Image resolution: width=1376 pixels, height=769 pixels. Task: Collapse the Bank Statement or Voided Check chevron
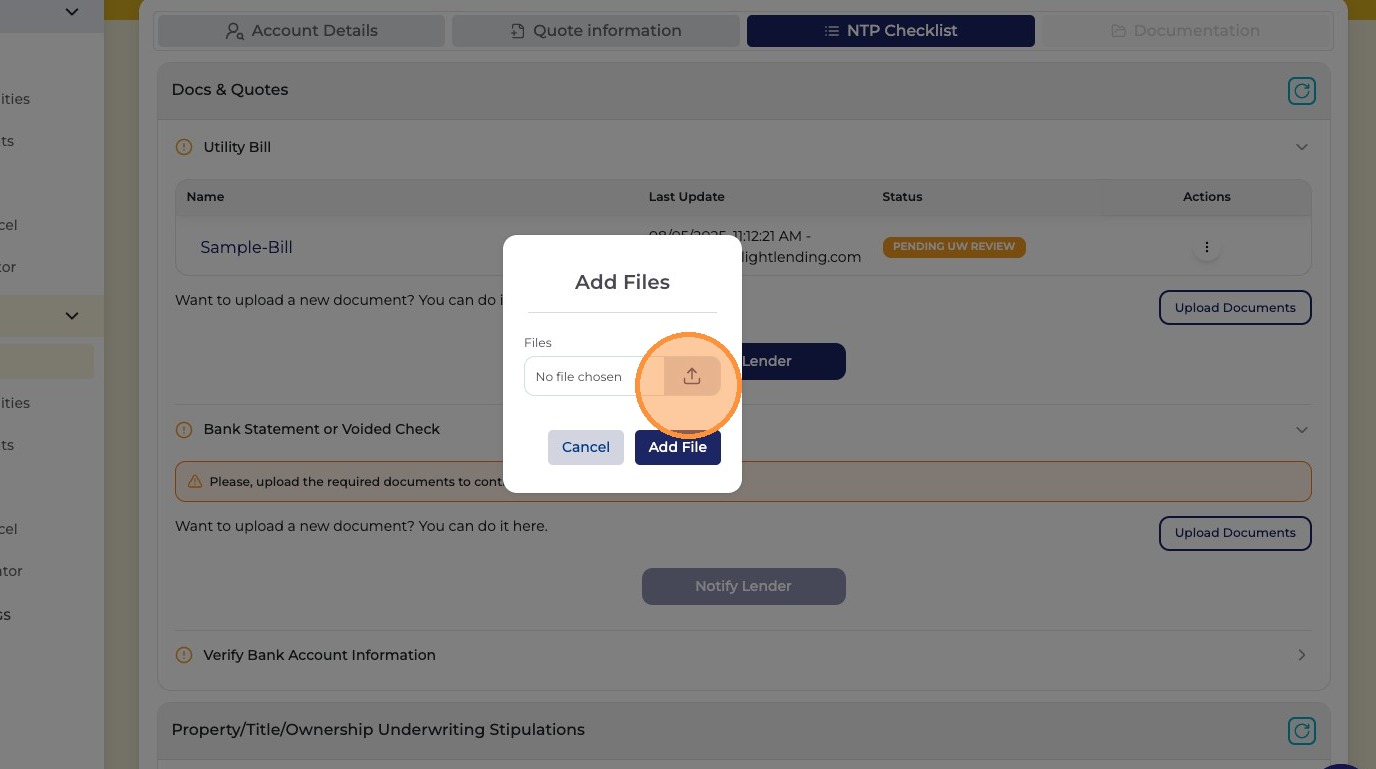tap(1301, 429)
